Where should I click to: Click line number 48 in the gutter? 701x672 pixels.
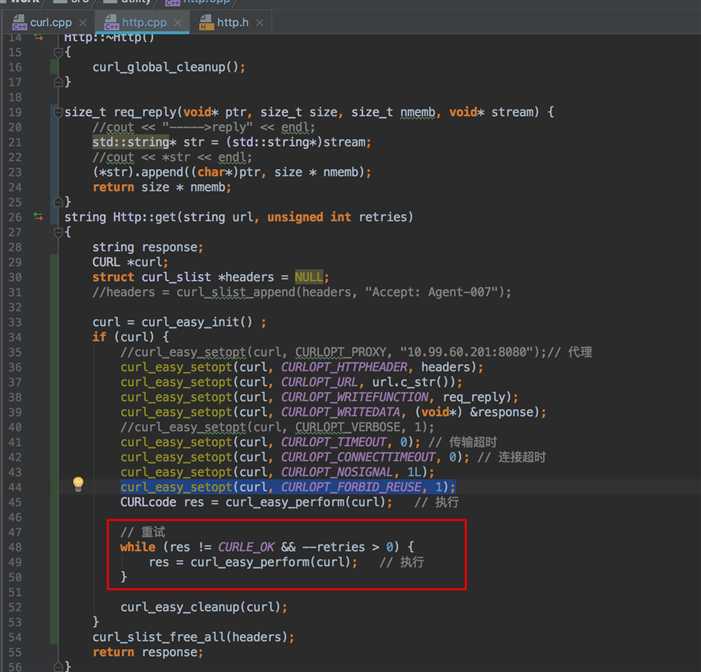[15, 547]
